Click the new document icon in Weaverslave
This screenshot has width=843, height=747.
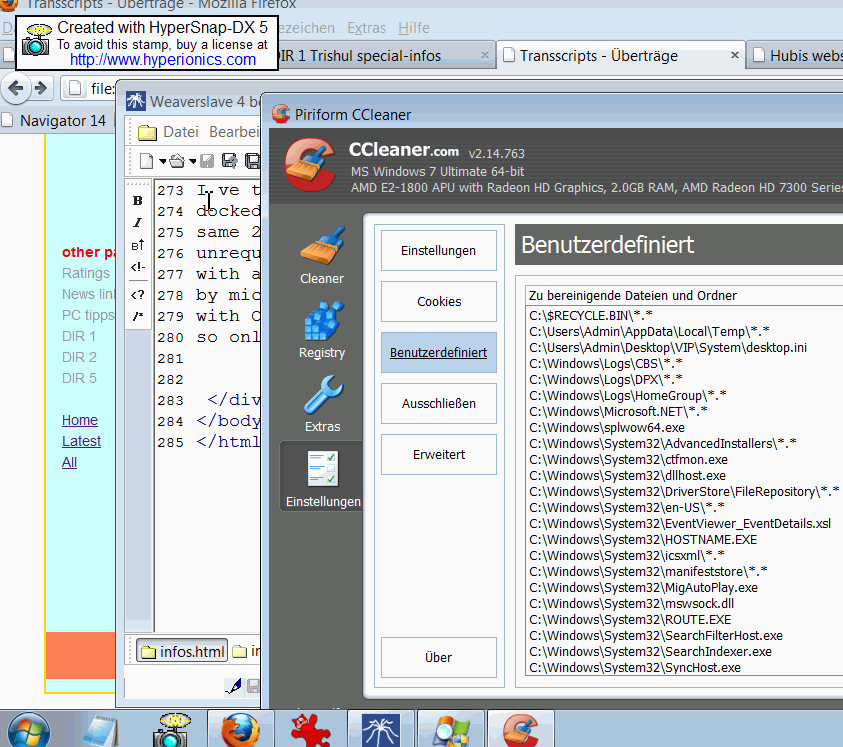[146, 161]
